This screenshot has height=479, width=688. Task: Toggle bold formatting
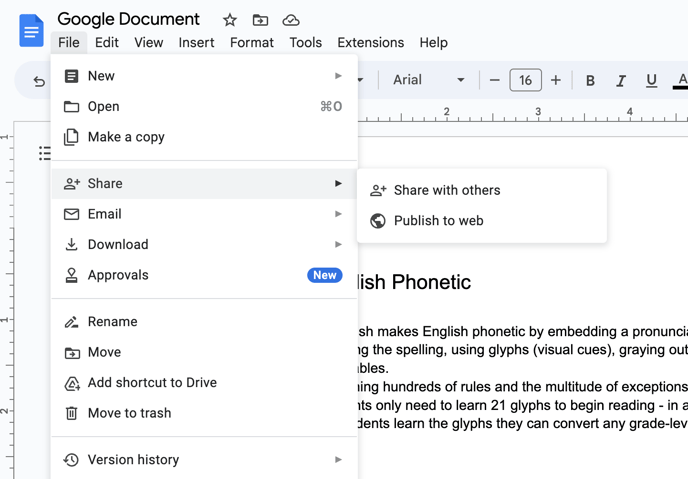(x=591, y=80)
